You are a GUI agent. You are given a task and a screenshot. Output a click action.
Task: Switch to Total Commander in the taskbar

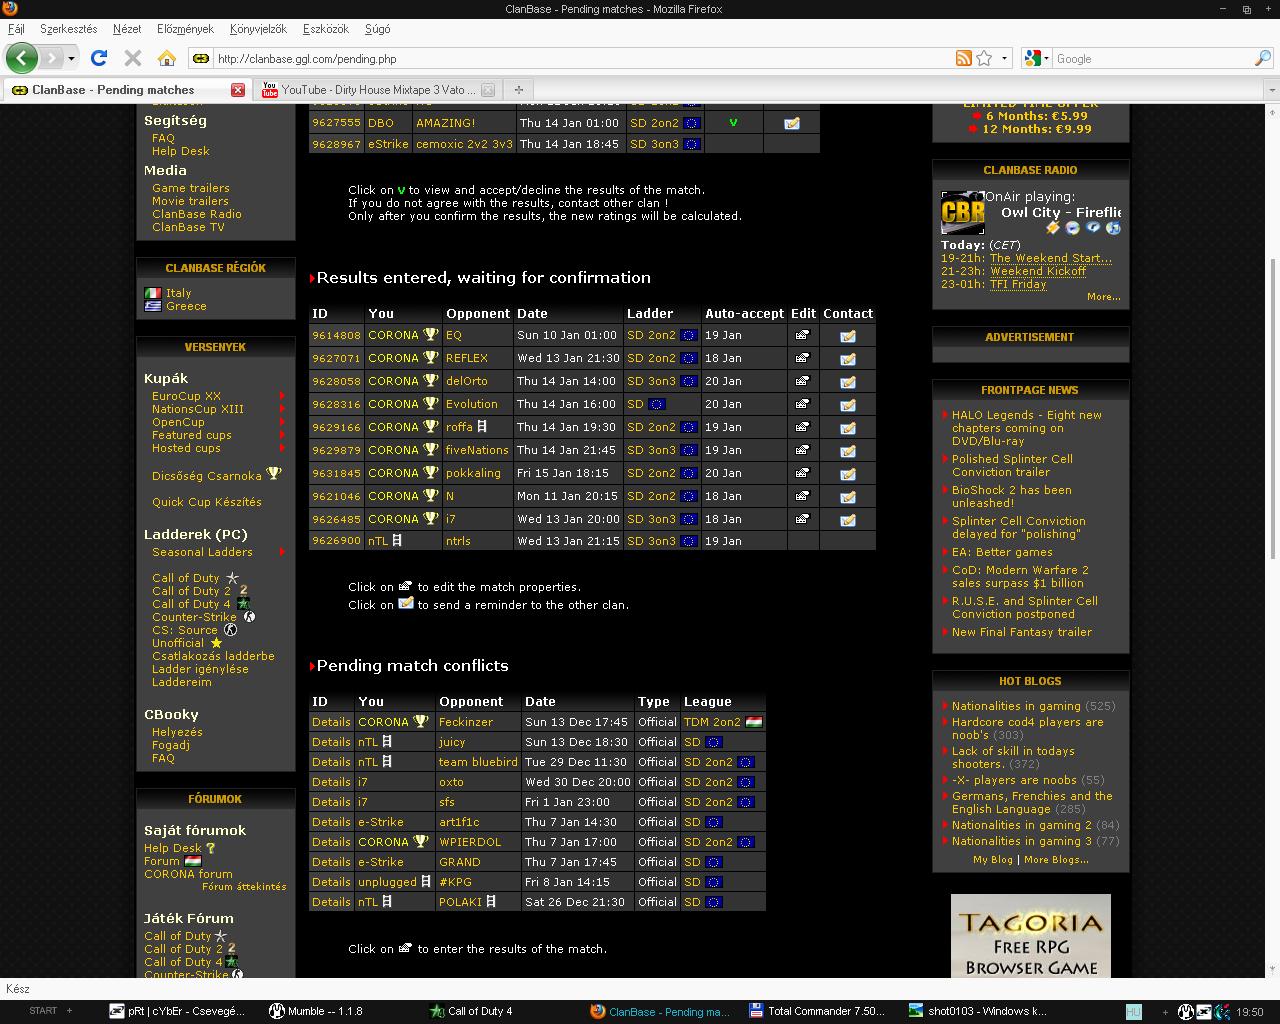pos(817,1011)
